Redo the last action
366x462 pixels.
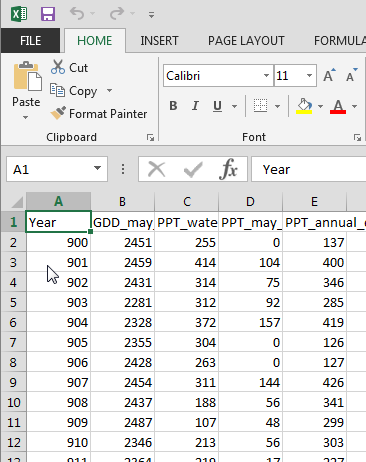(x=117, y=14)
